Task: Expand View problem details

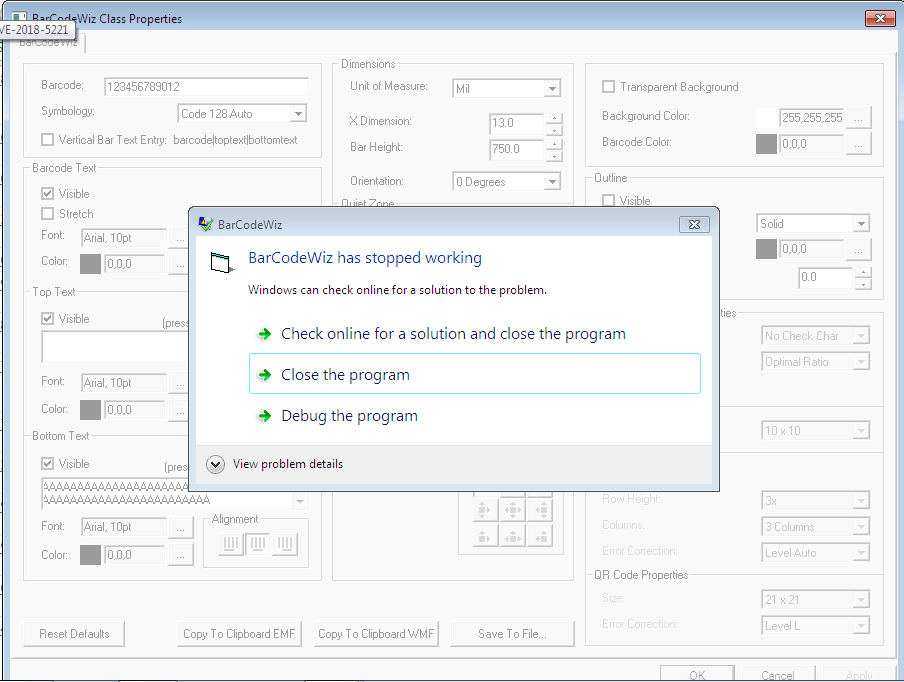Action: click(216, 464)
